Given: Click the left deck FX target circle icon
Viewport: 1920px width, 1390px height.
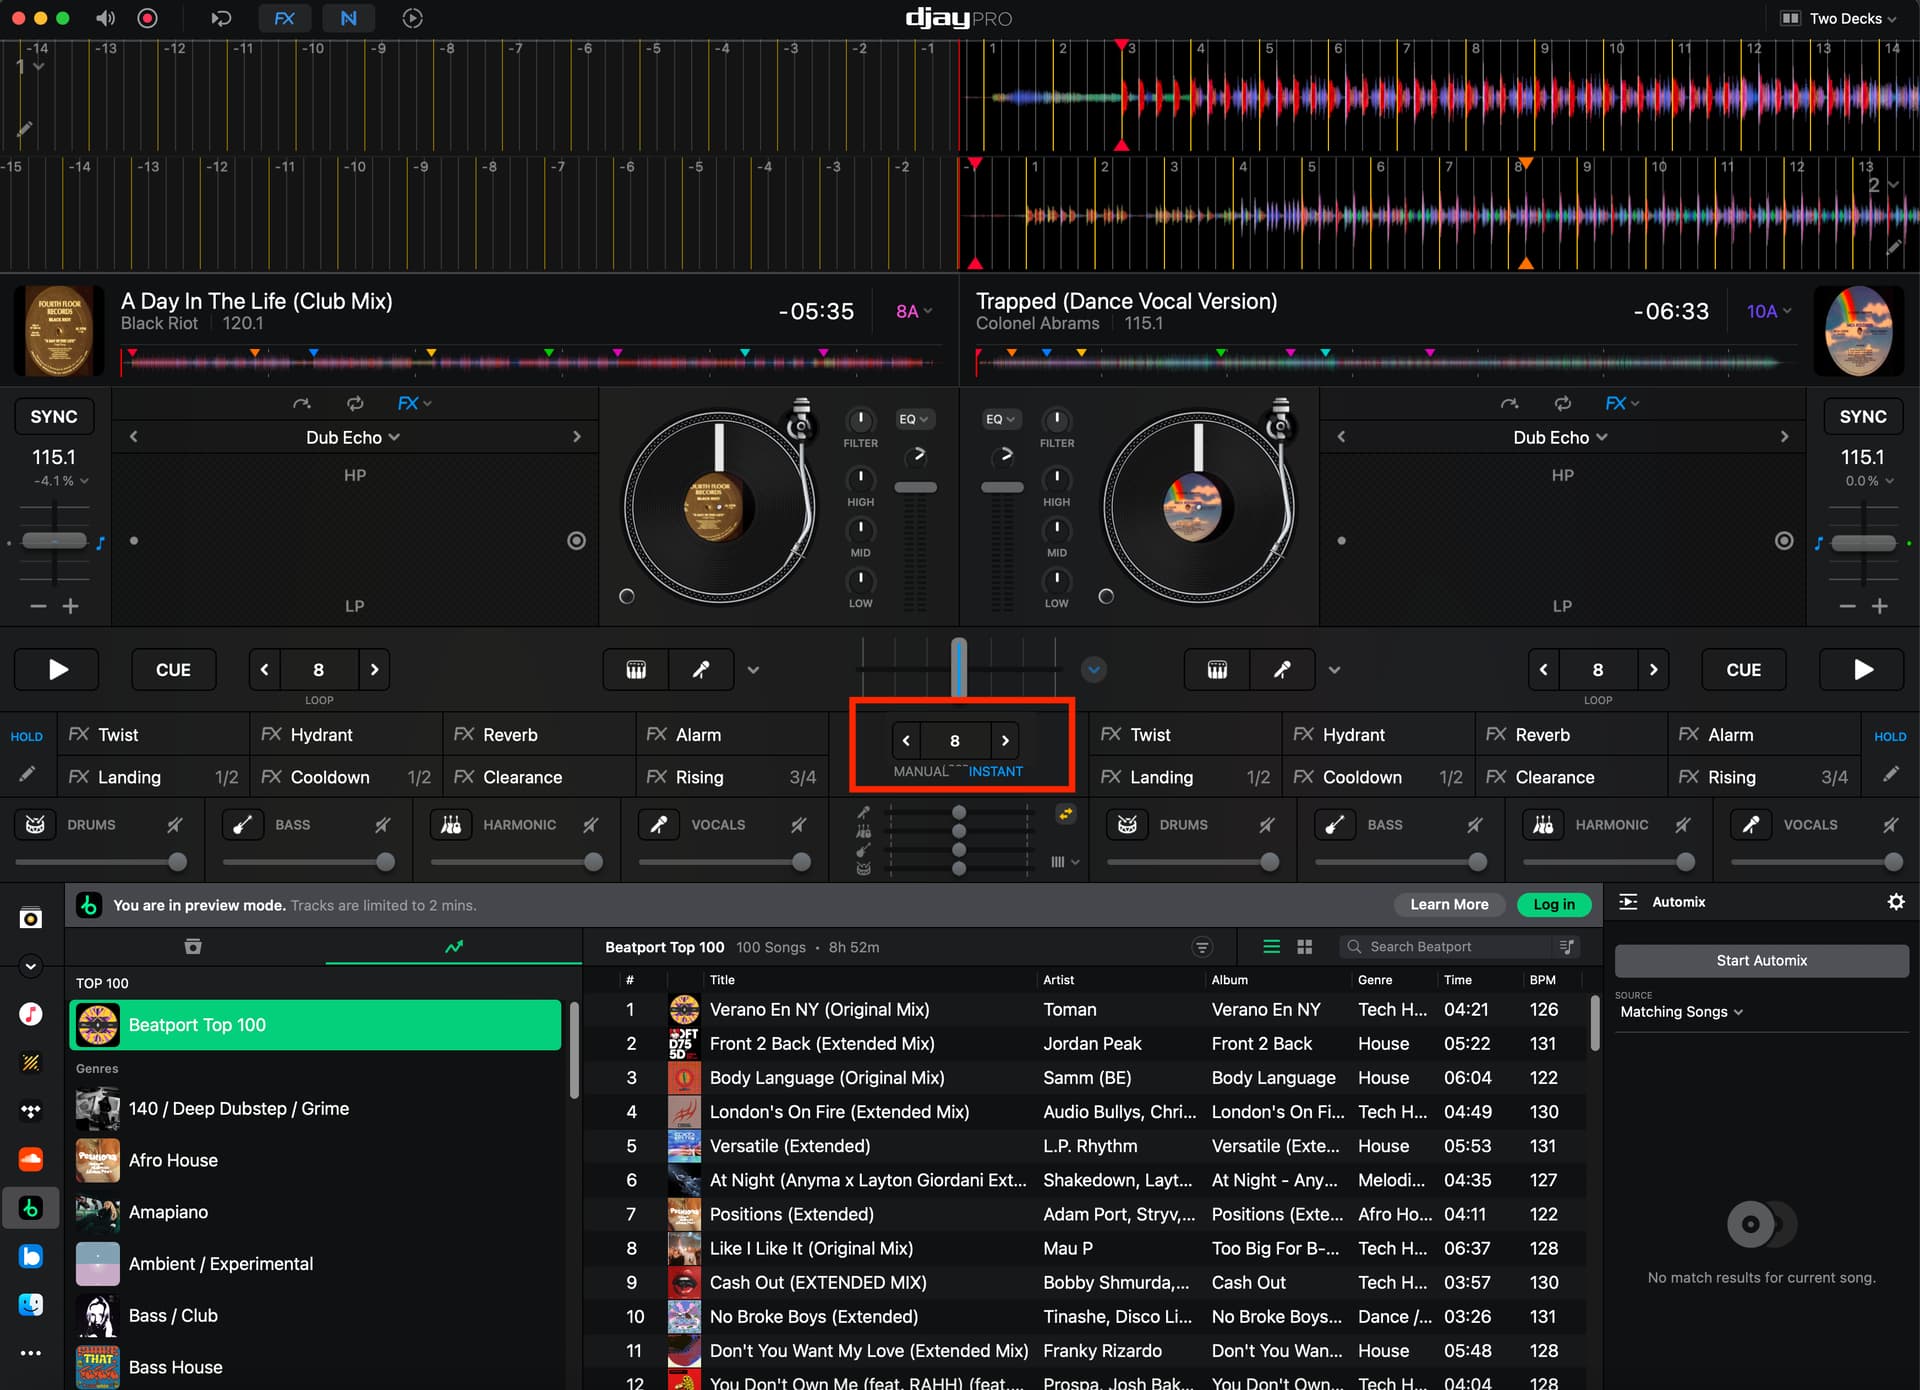Looking at the screenshot, I should pos(576,541).
